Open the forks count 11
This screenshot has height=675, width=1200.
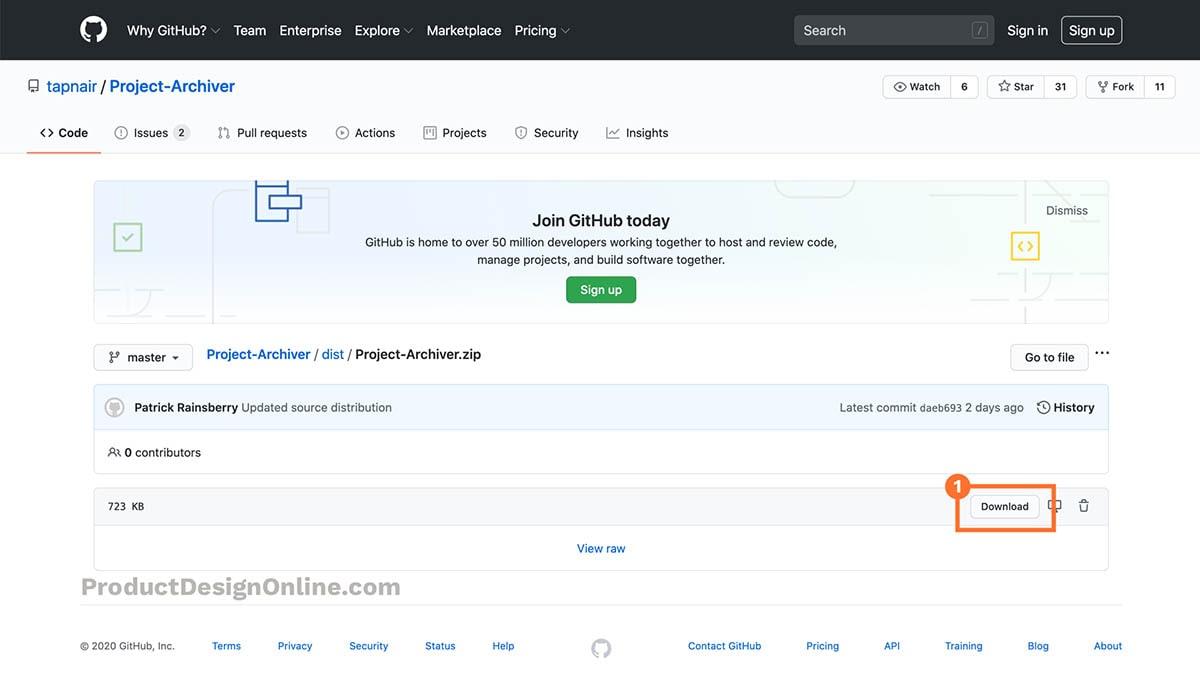click(x=1159, y=87)
